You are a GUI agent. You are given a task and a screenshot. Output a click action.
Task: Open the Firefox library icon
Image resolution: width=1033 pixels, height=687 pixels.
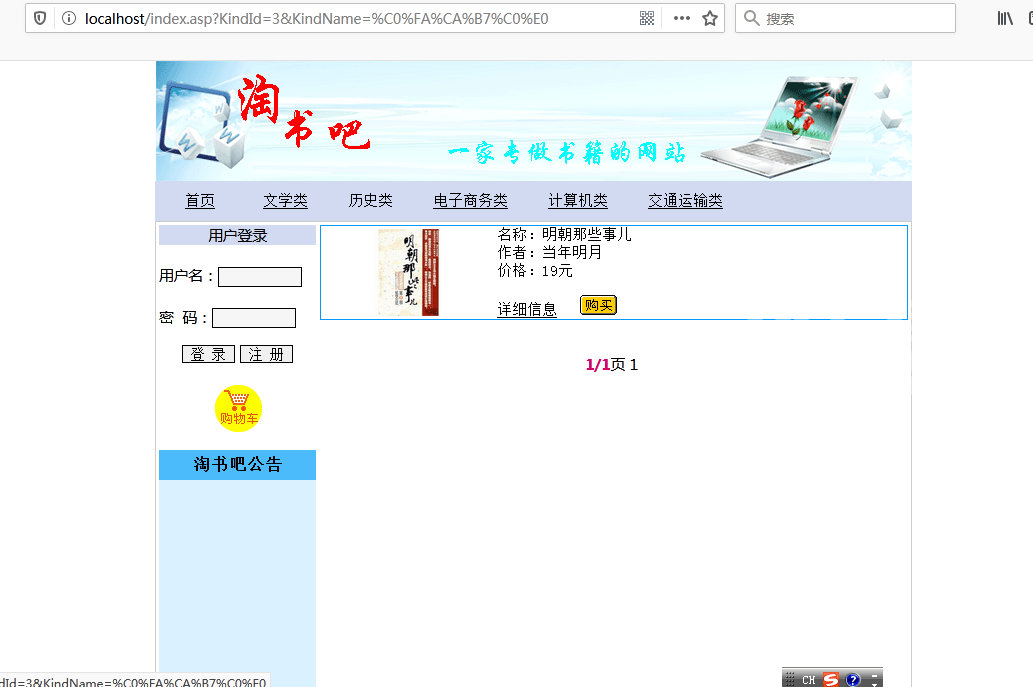pos(1005,18)
